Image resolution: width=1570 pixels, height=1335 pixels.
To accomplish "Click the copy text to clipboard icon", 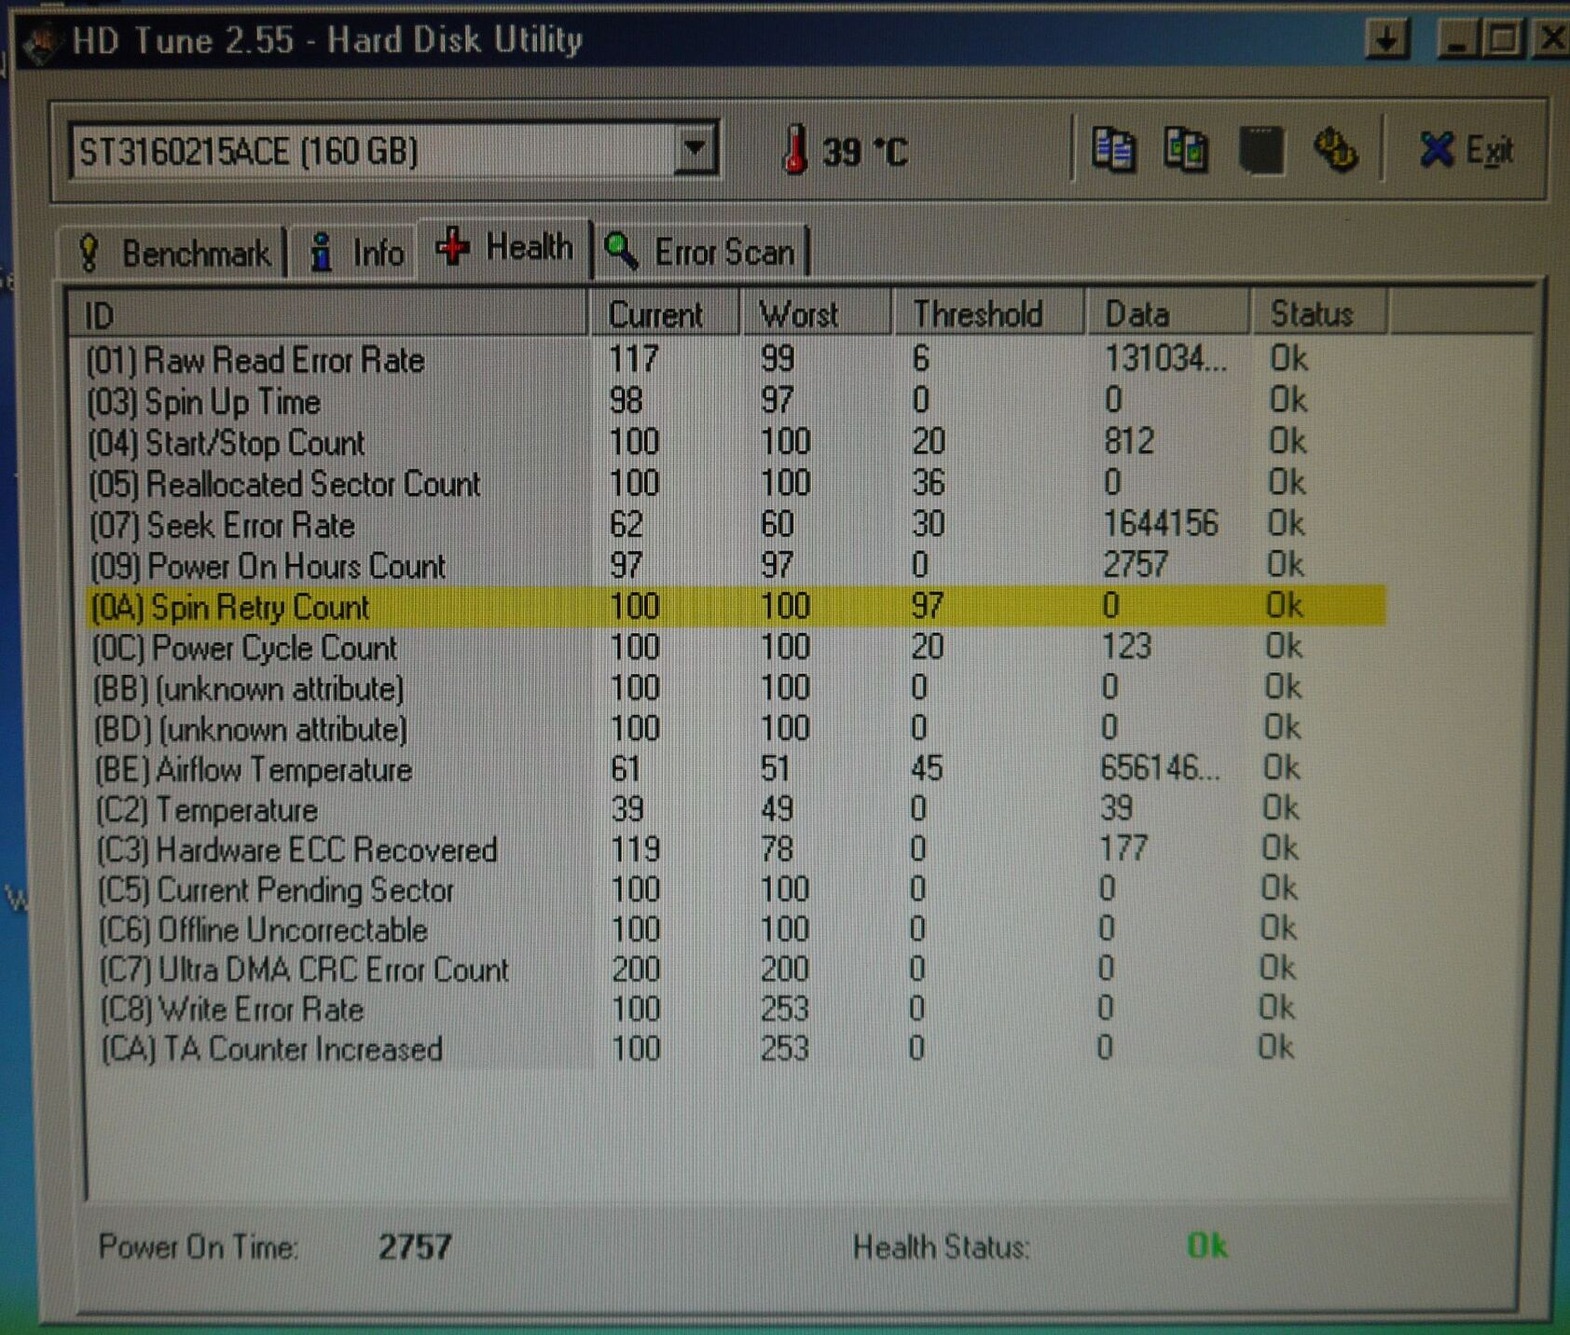I will coord(1114,151).
